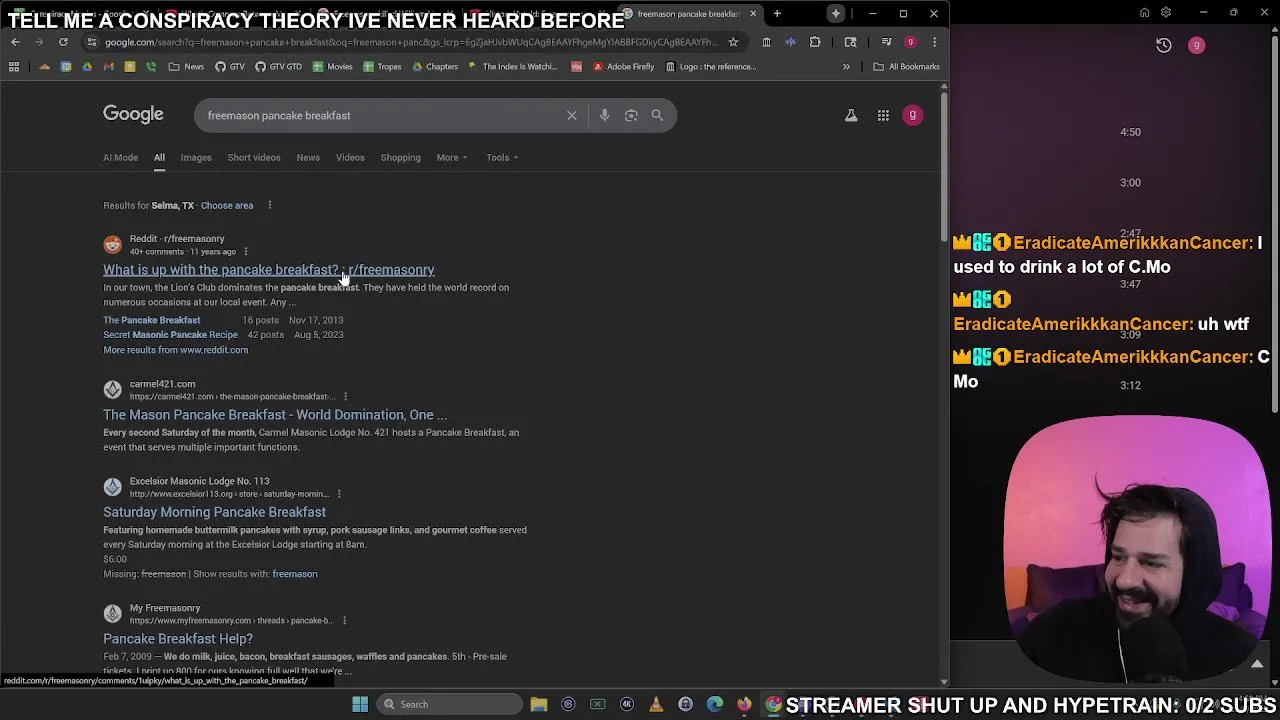The height and width of the screenshot is (720, 1280).
Task: Open the history clock icon in side panel
Action: (x=1164, y=45)
